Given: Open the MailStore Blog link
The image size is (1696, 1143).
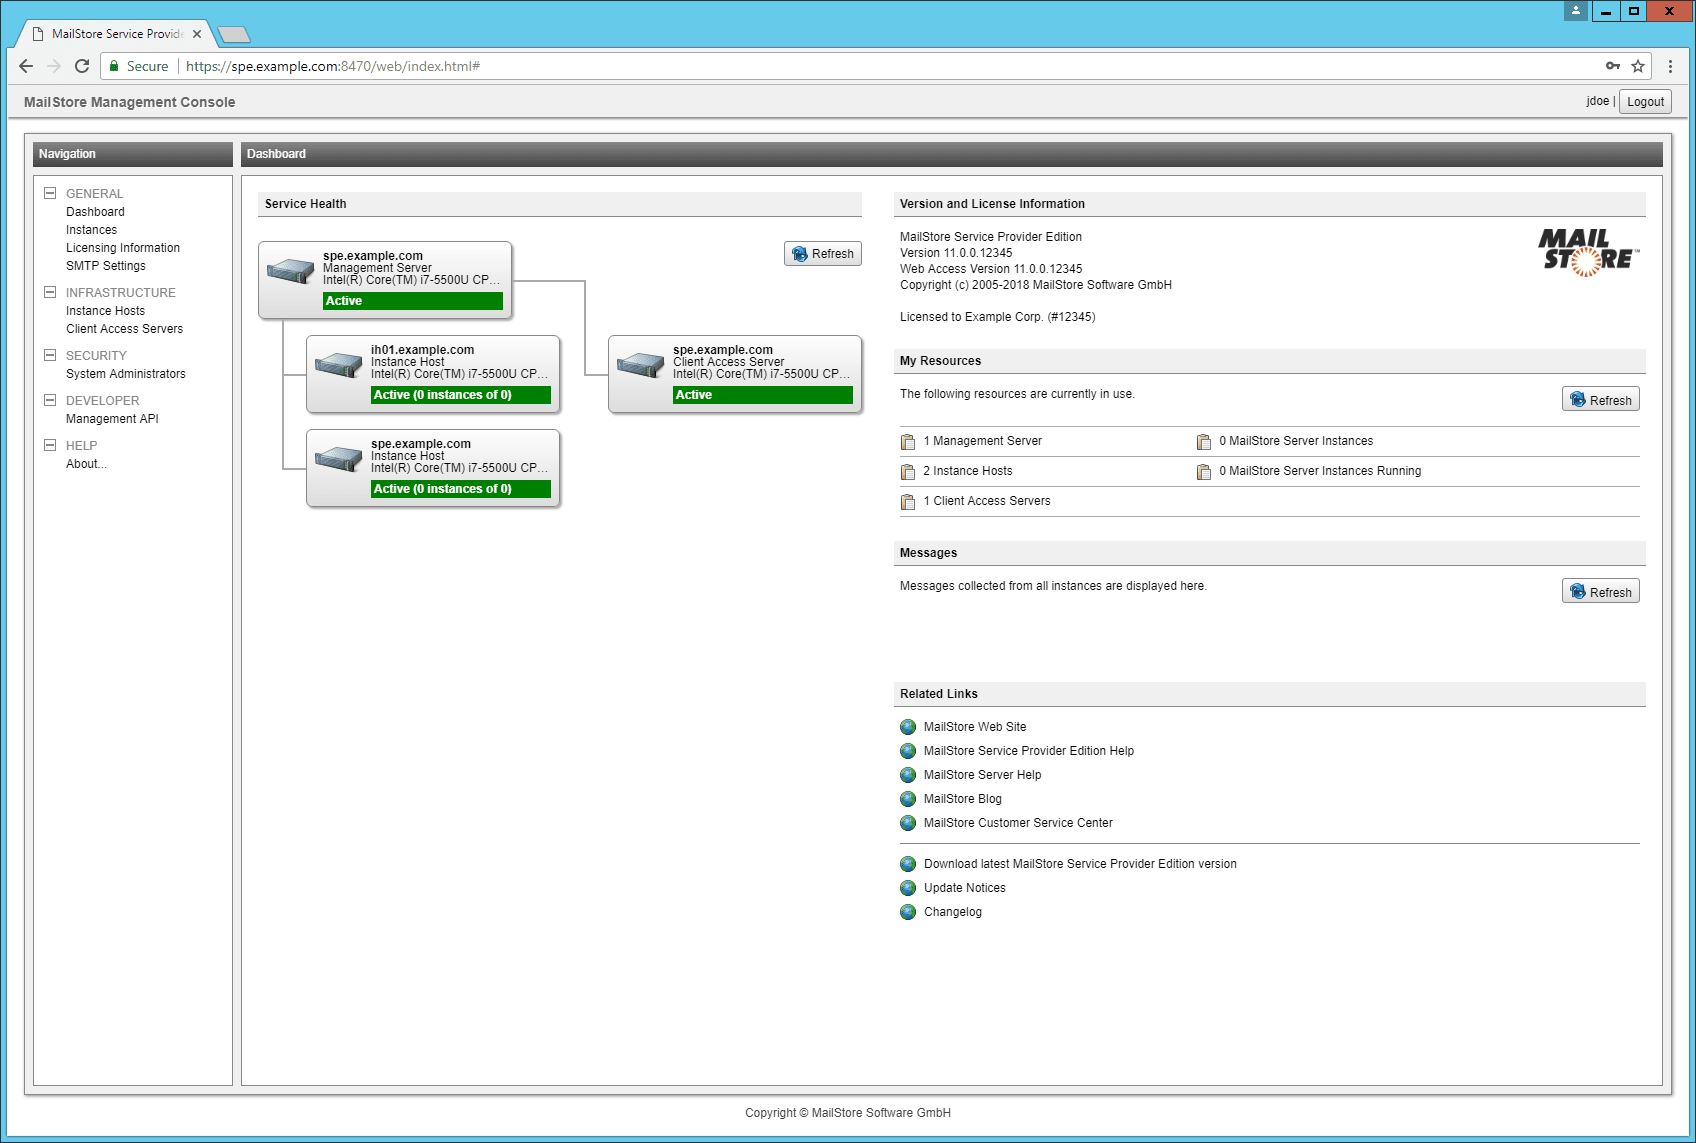Looking at the screenshot, I should (963, 799).
